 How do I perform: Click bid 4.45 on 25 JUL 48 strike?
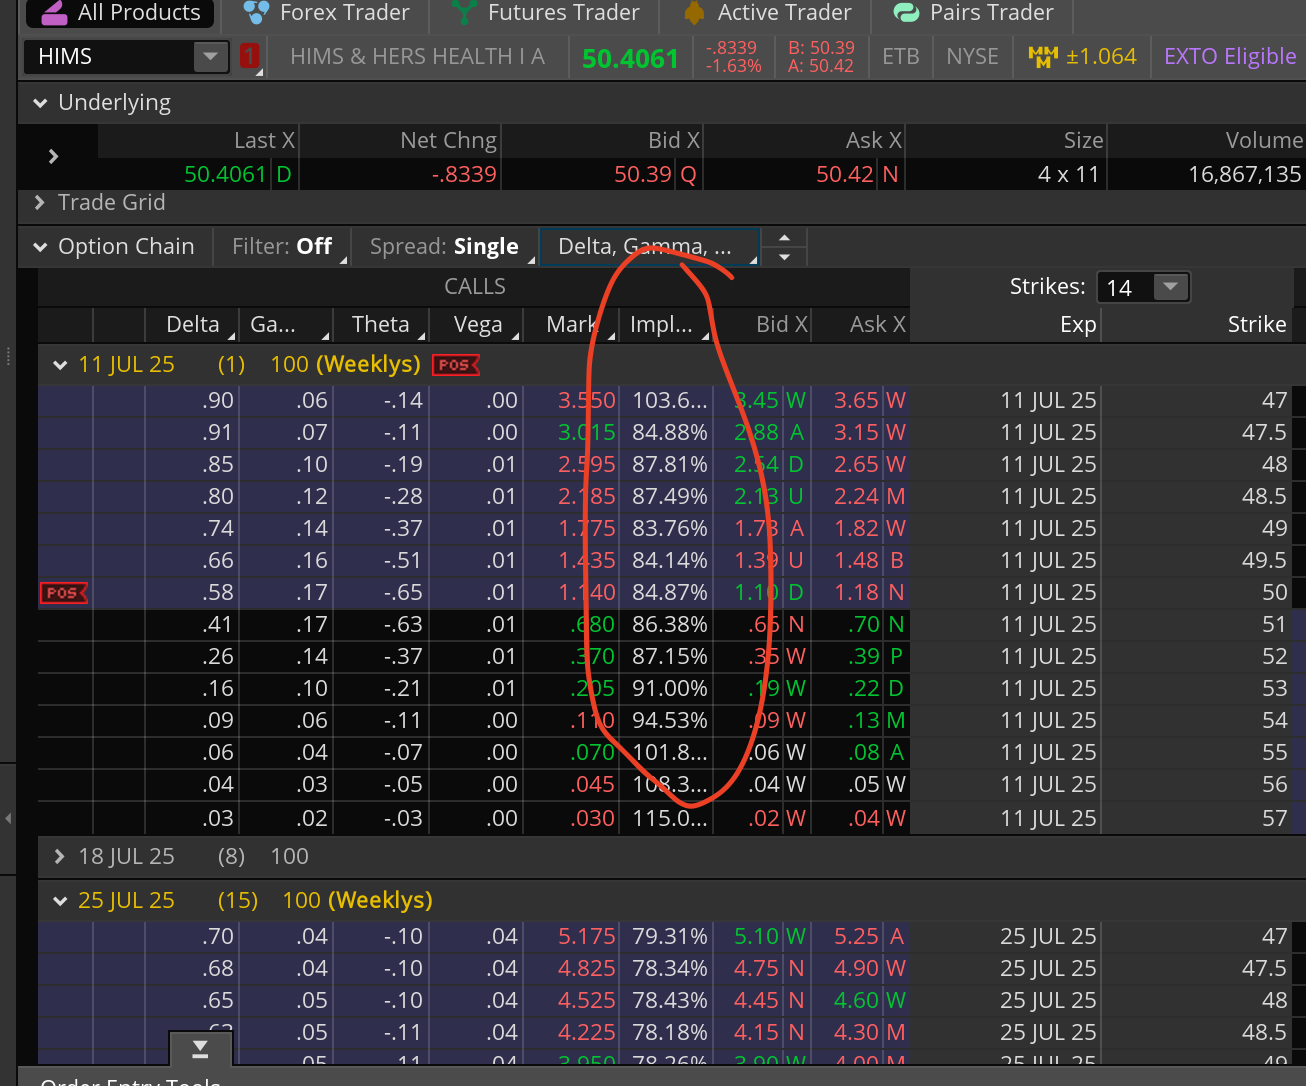756,1001
